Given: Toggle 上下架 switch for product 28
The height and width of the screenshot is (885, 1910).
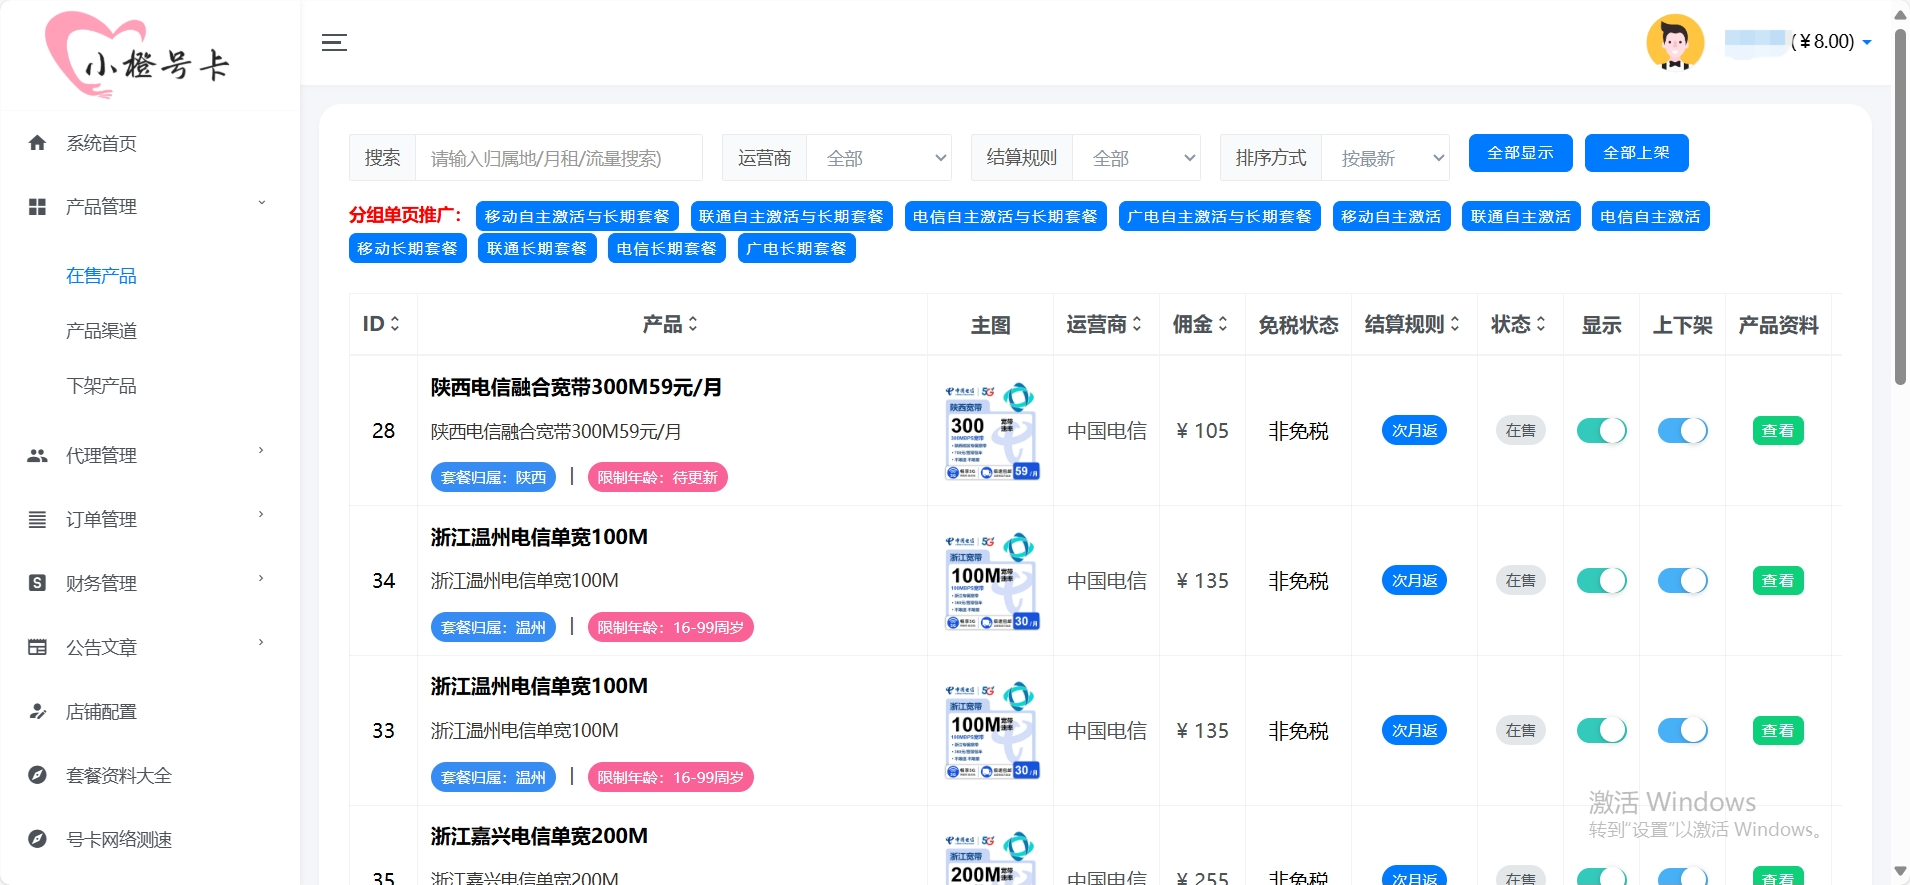Looking at the screenshot, I should [1683, 431].
